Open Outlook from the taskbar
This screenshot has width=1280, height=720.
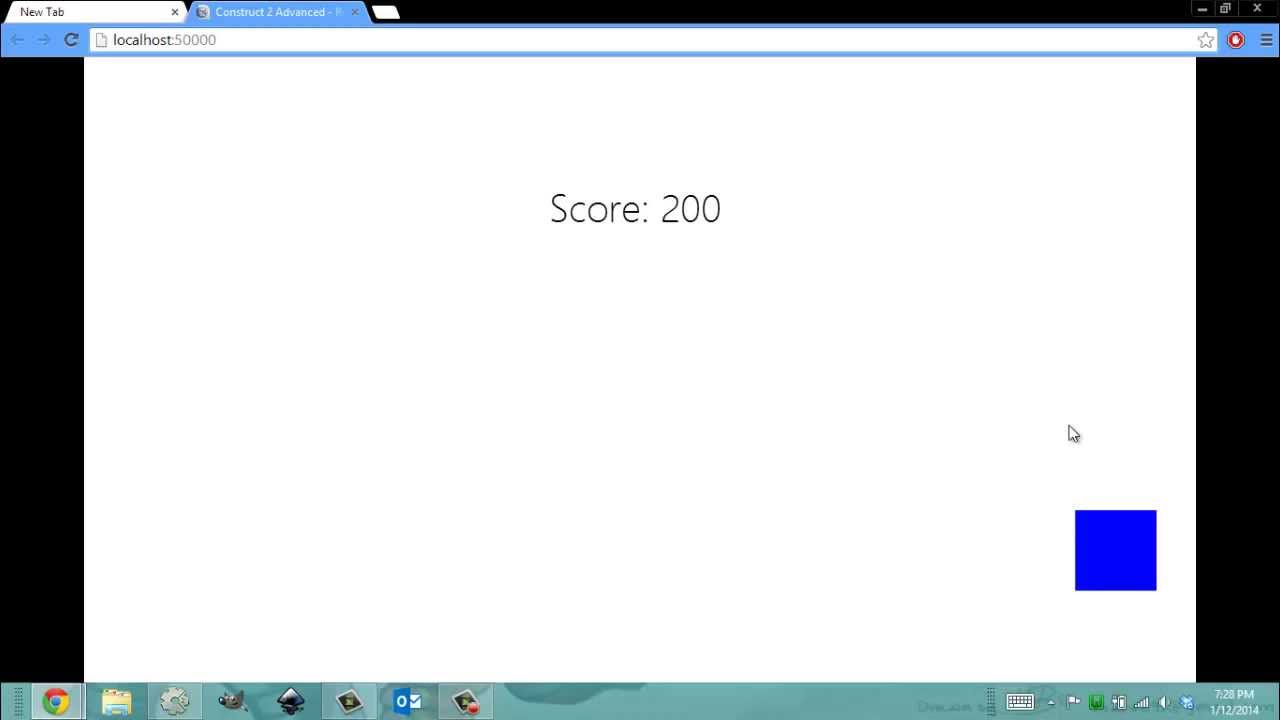tap(407, 701)
